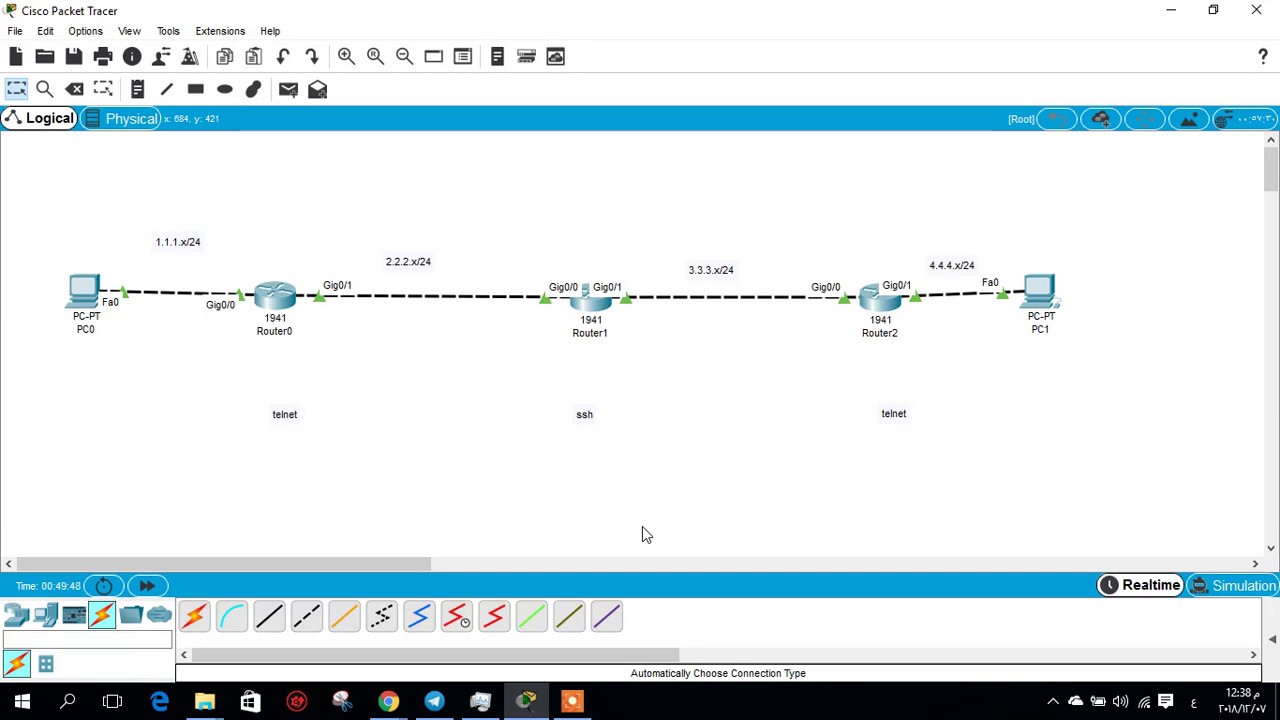Undo the last action
The image size is (1280, 720).
click(283, 57)
